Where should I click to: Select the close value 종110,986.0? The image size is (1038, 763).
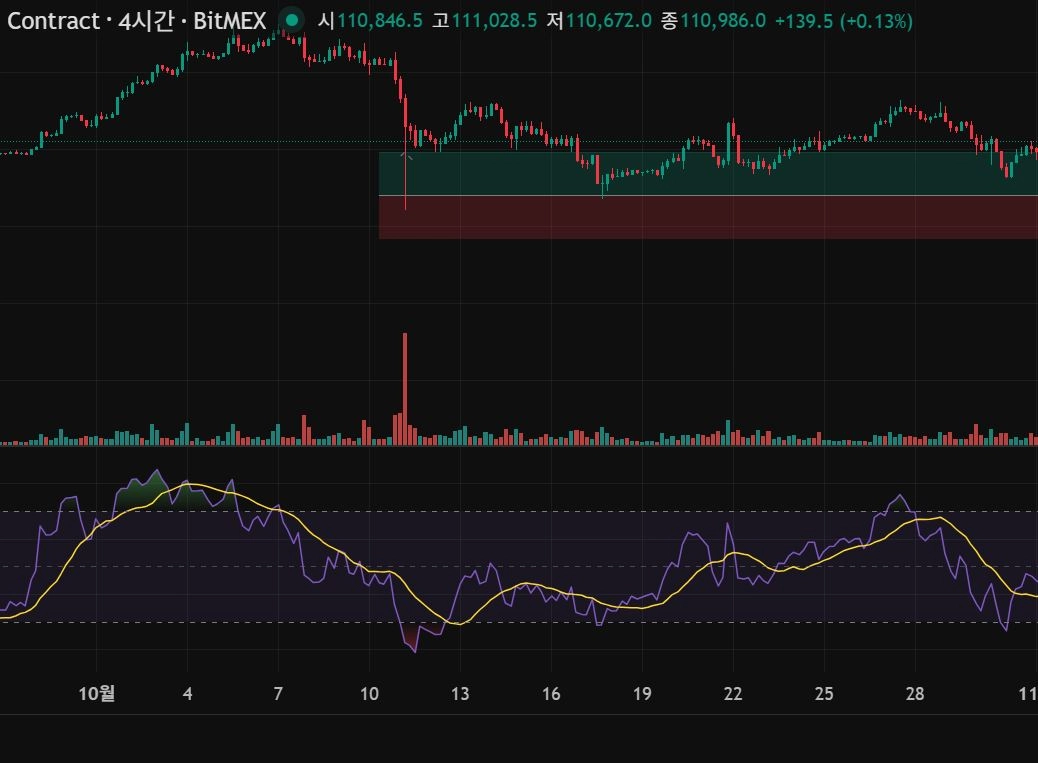pos(713,21)
